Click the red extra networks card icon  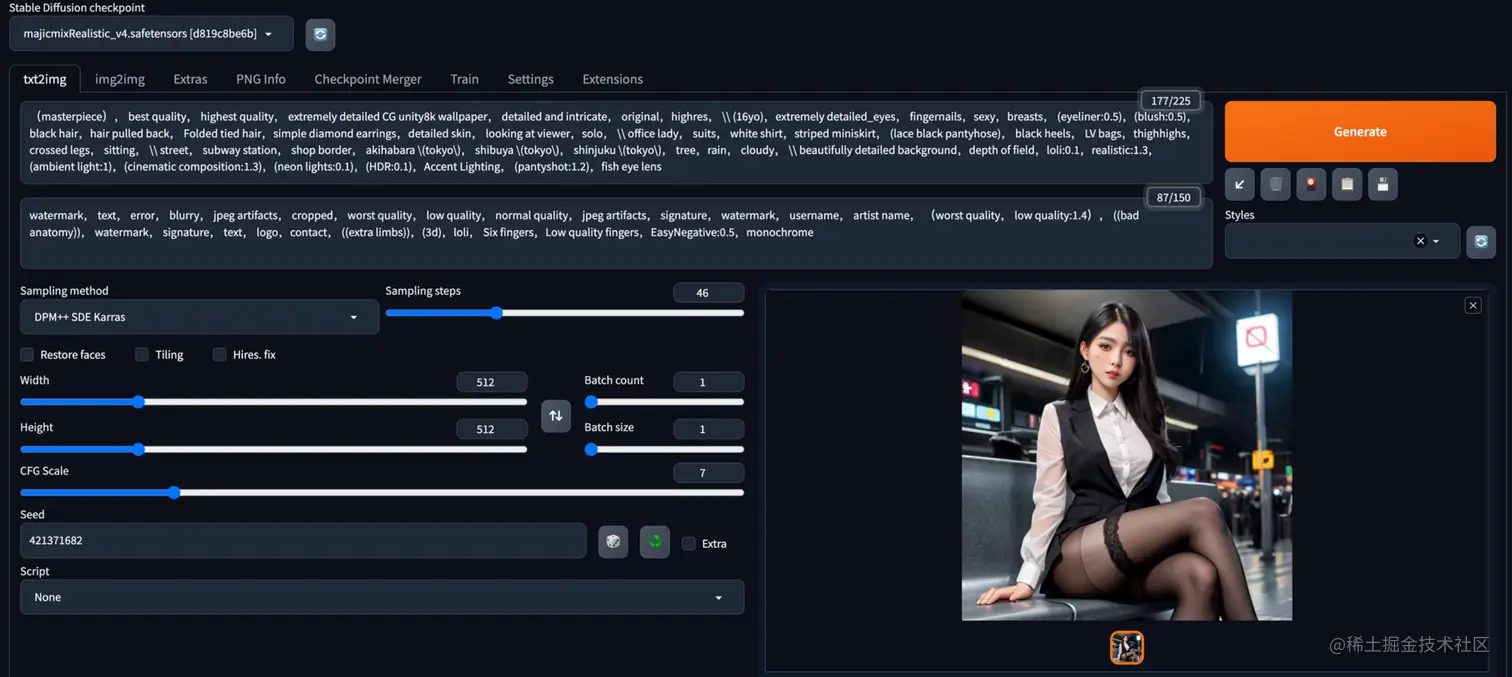point(1311,184)
